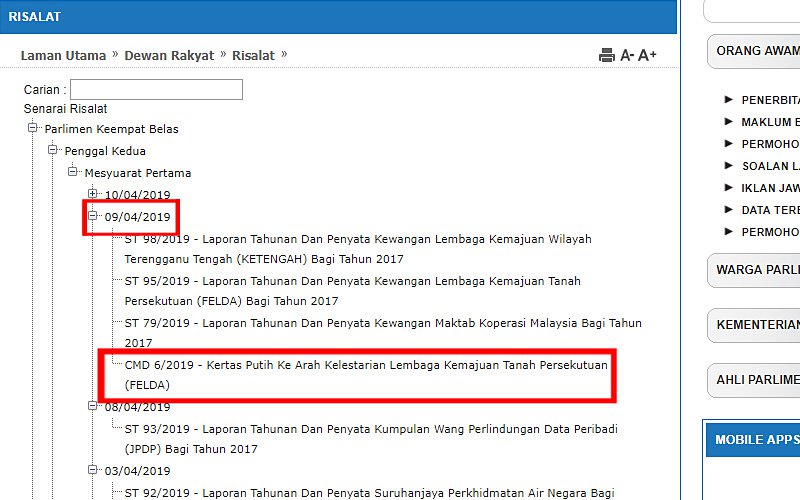Go to Laman Utama breadcrumb link

(63, 56)
